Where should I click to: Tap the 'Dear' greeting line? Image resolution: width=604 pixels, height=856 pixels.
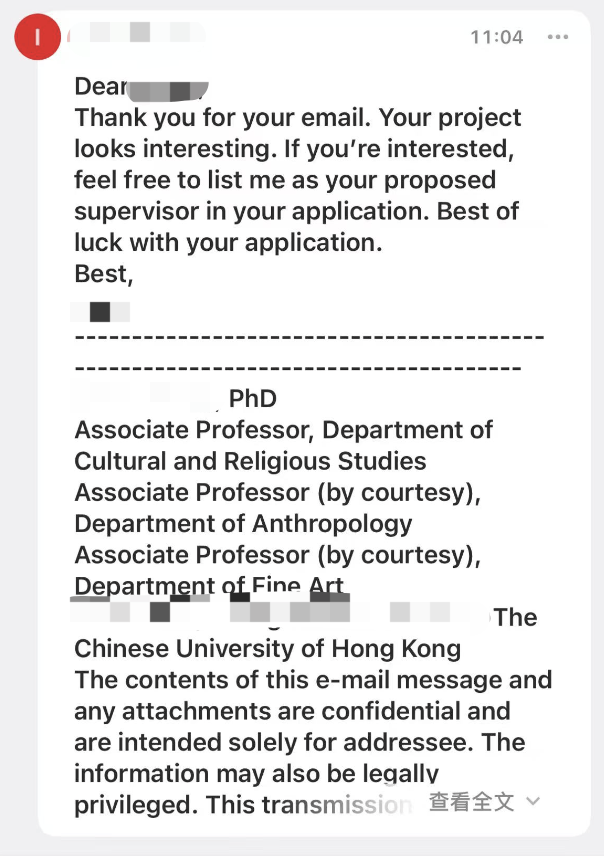click(141, 87)
